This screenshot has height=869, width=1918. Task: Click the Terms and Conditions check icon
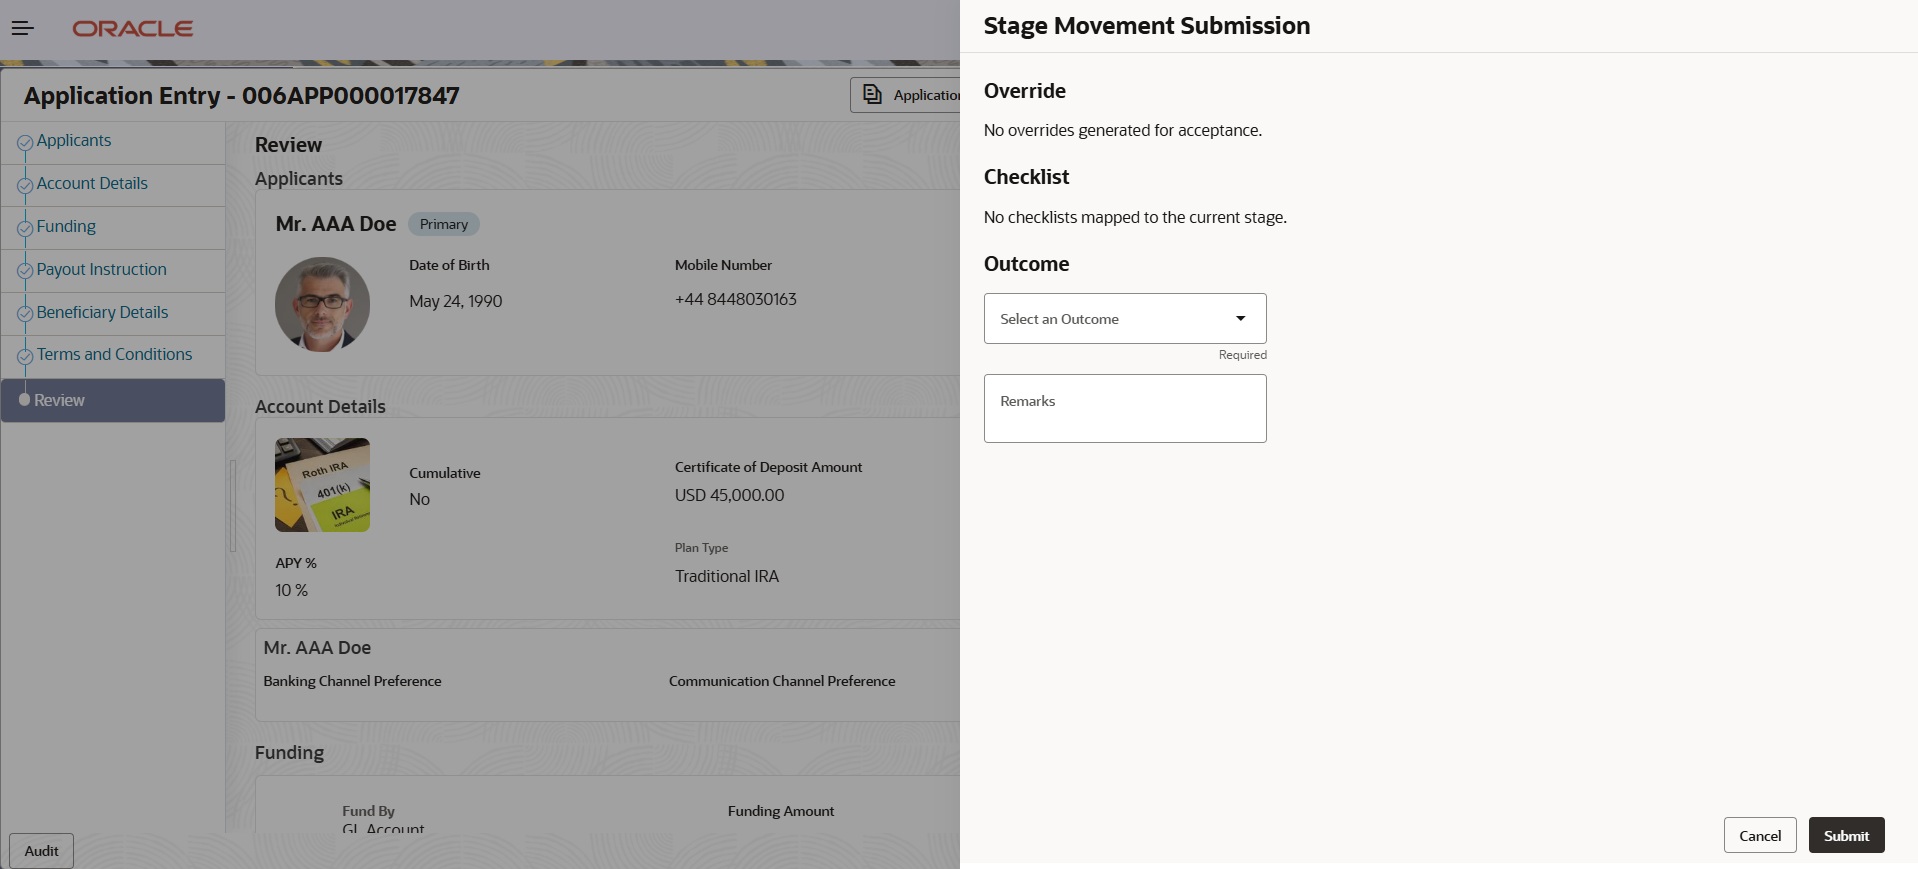point(25,357)
